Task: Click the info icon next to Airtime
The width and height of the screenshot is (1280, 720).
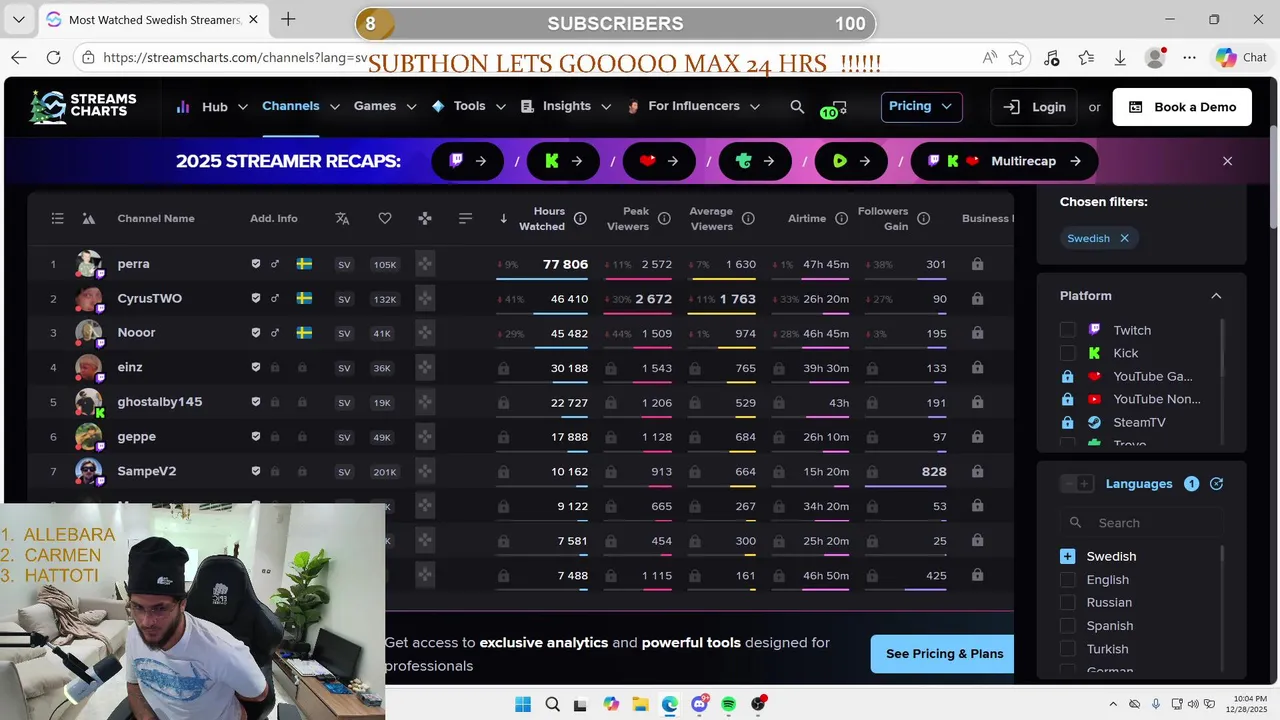Action: [x=841, y=219]
